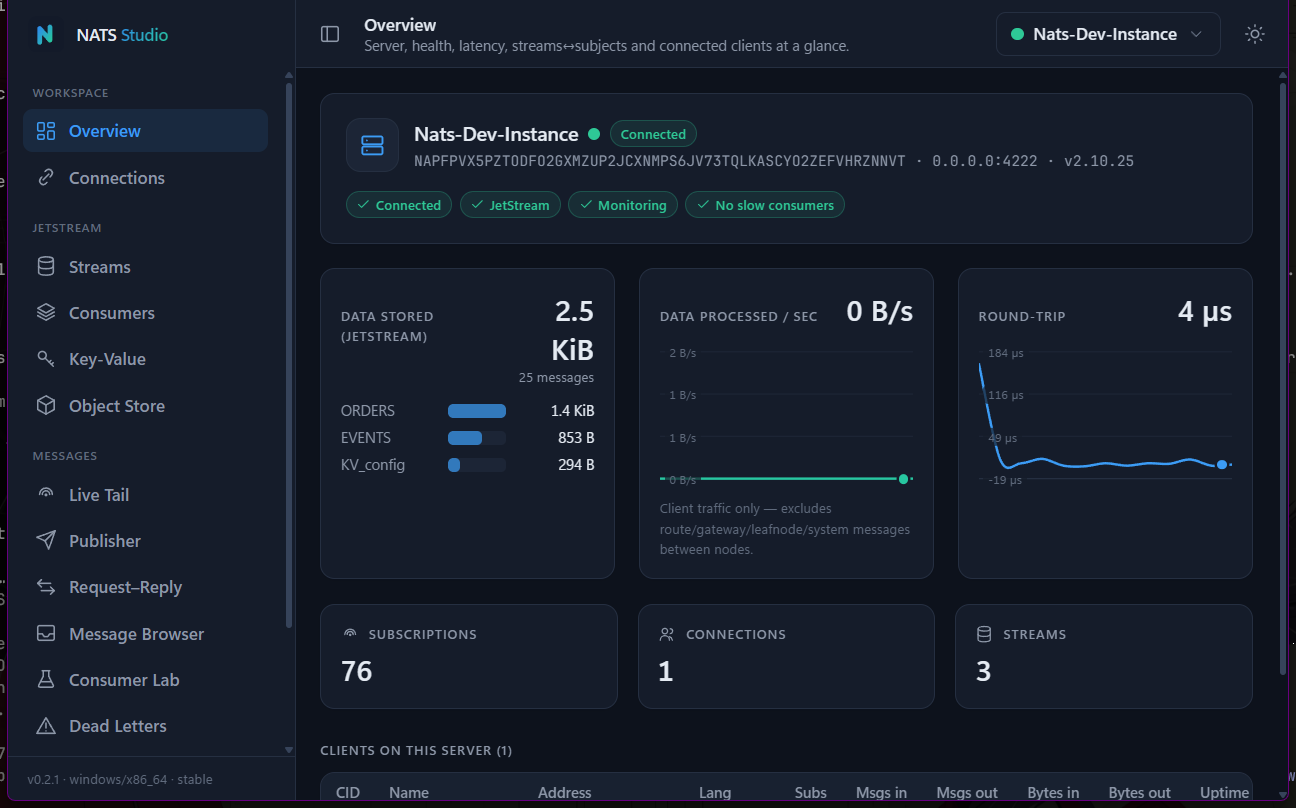Click the Subs column header

(811, 793)
